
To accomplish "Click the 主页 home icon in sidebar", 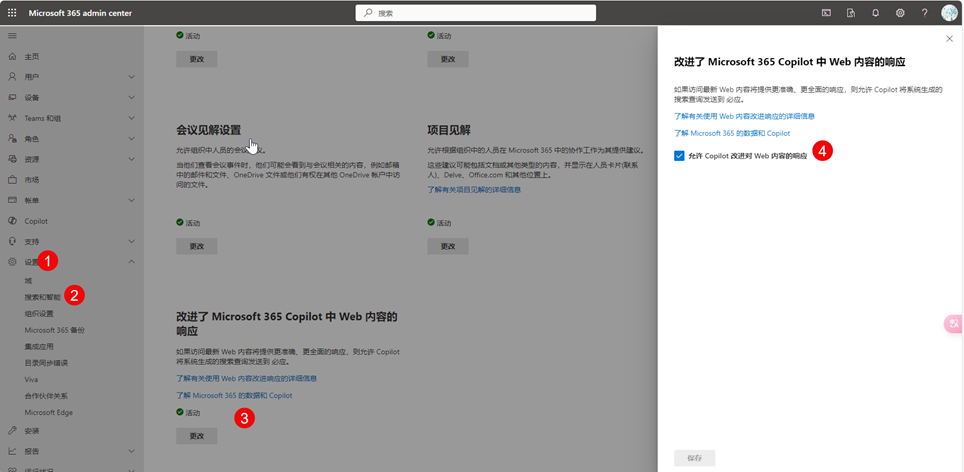I will (x=12, y=57).
